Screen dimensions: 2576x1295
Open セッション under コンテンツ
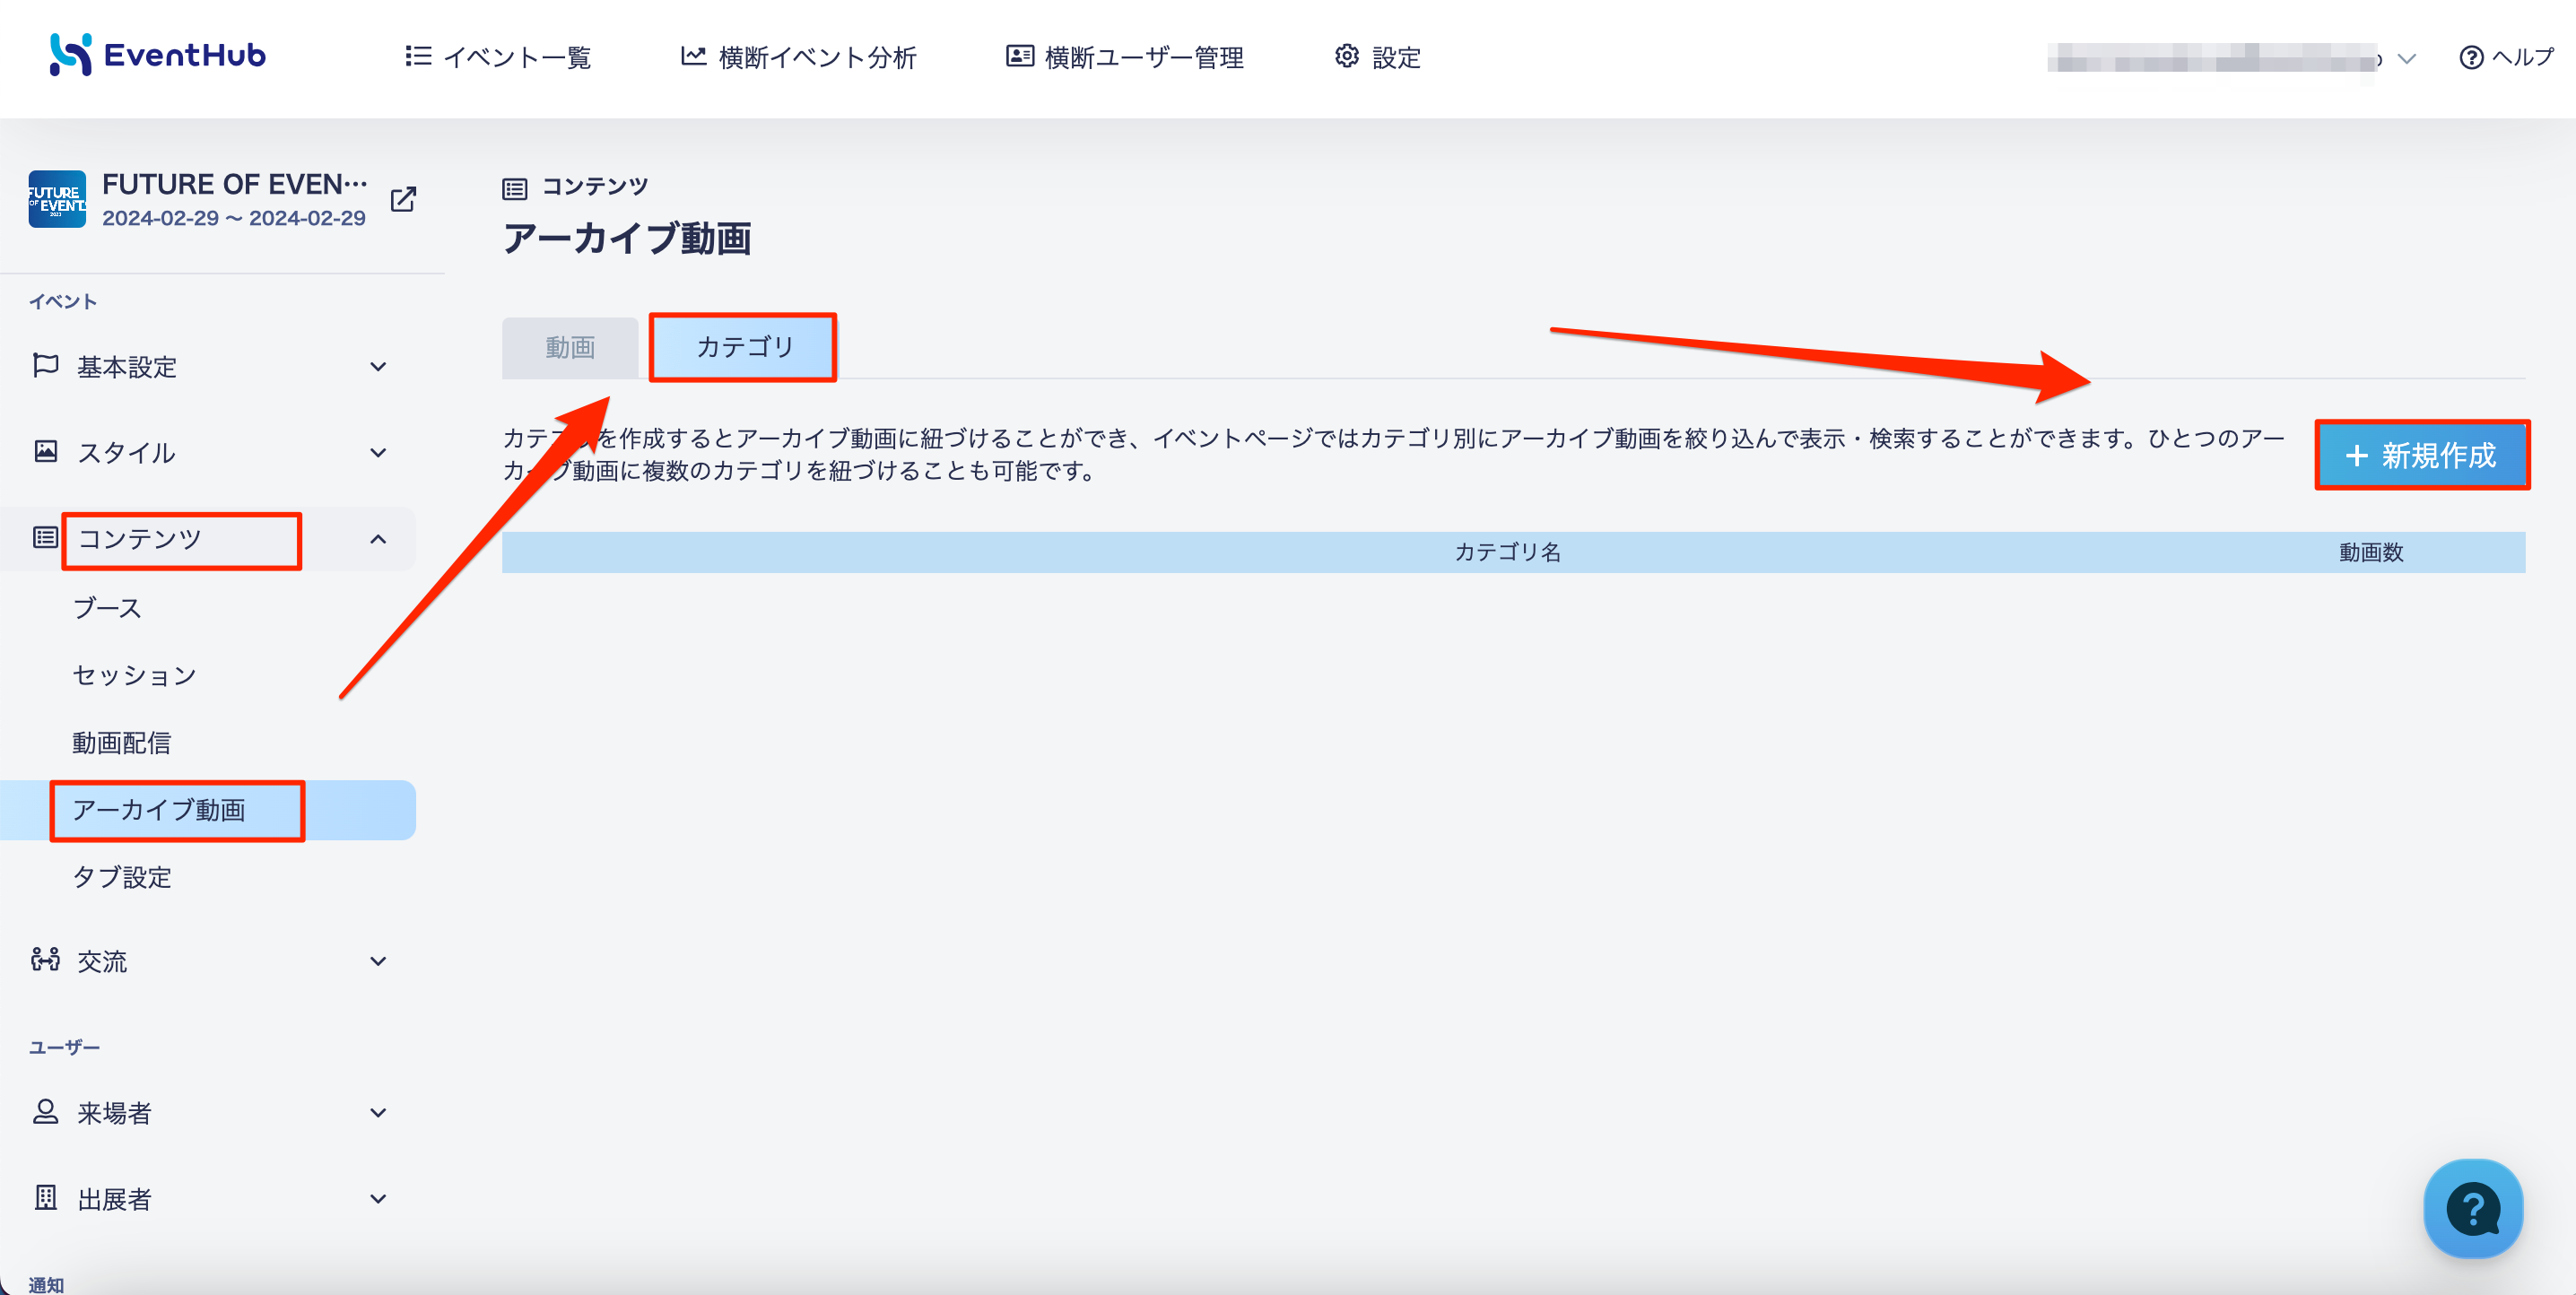(x=134, y=675)
